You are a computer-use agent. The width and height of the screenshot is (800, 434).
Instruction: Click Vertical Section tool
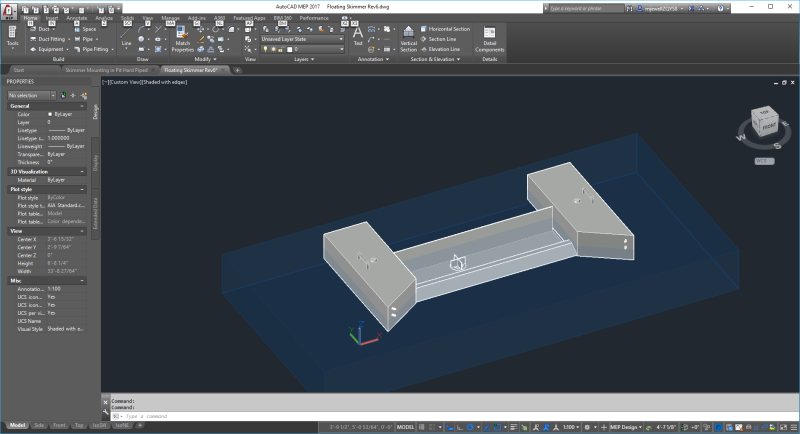click(408, 39)
